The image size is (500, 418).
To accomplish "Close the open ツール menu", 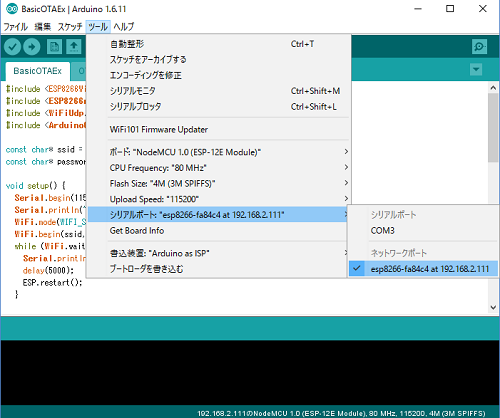I will (x=98, y=27).
